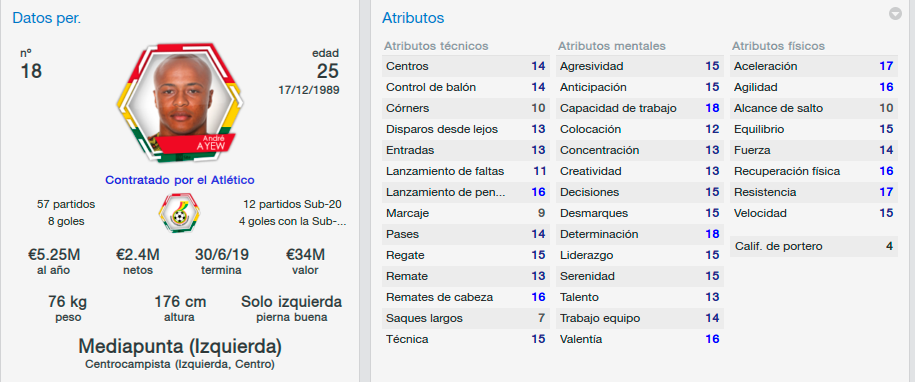
Task: Click the Atributos panel heading
Action: tap(413, 18)
